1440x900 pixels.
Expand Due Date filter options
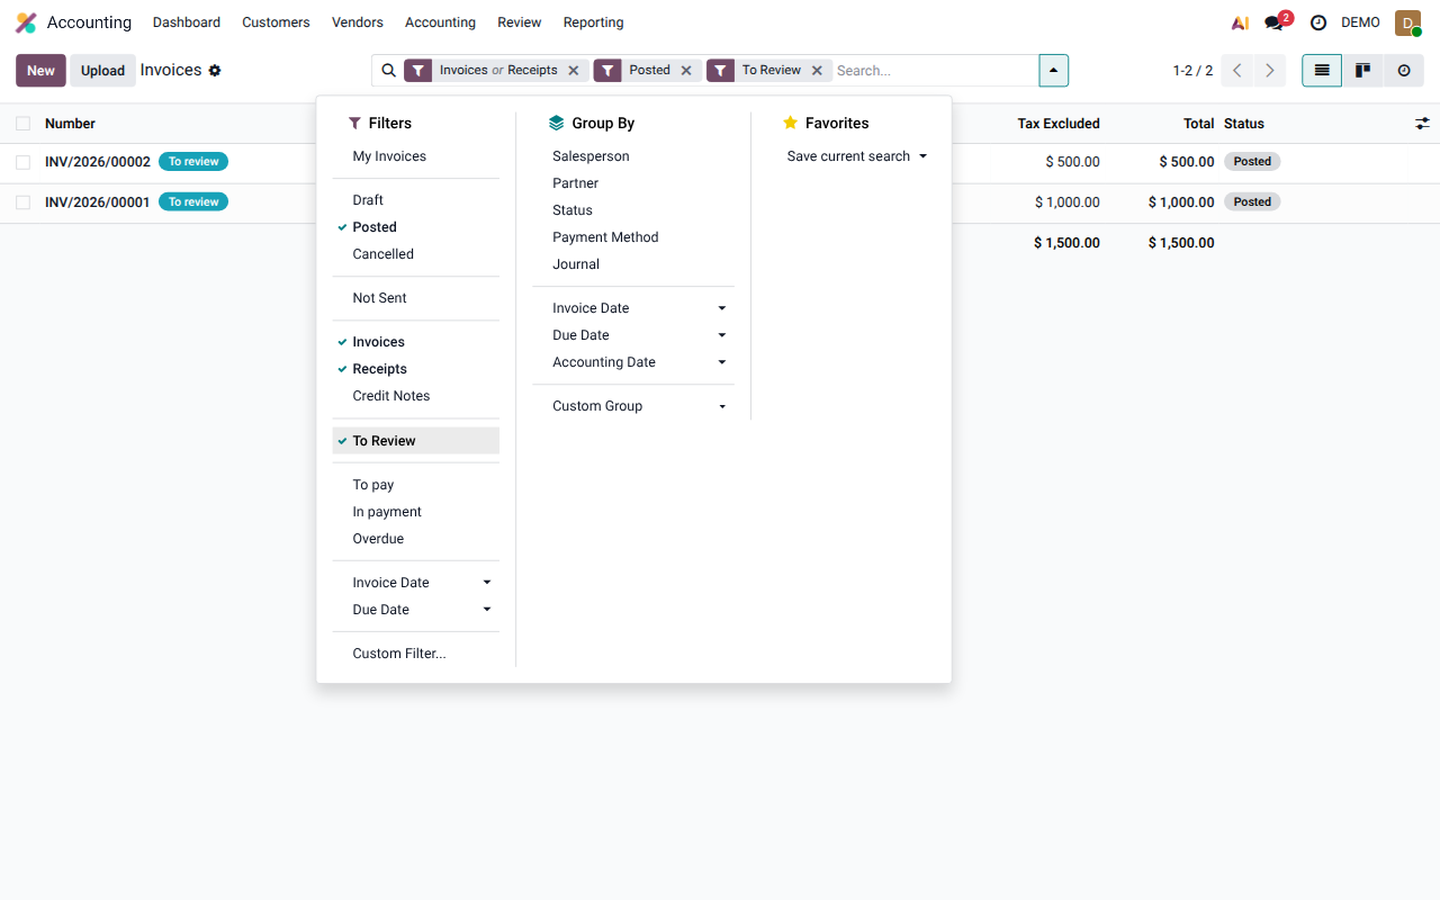(x=415, y=610)
